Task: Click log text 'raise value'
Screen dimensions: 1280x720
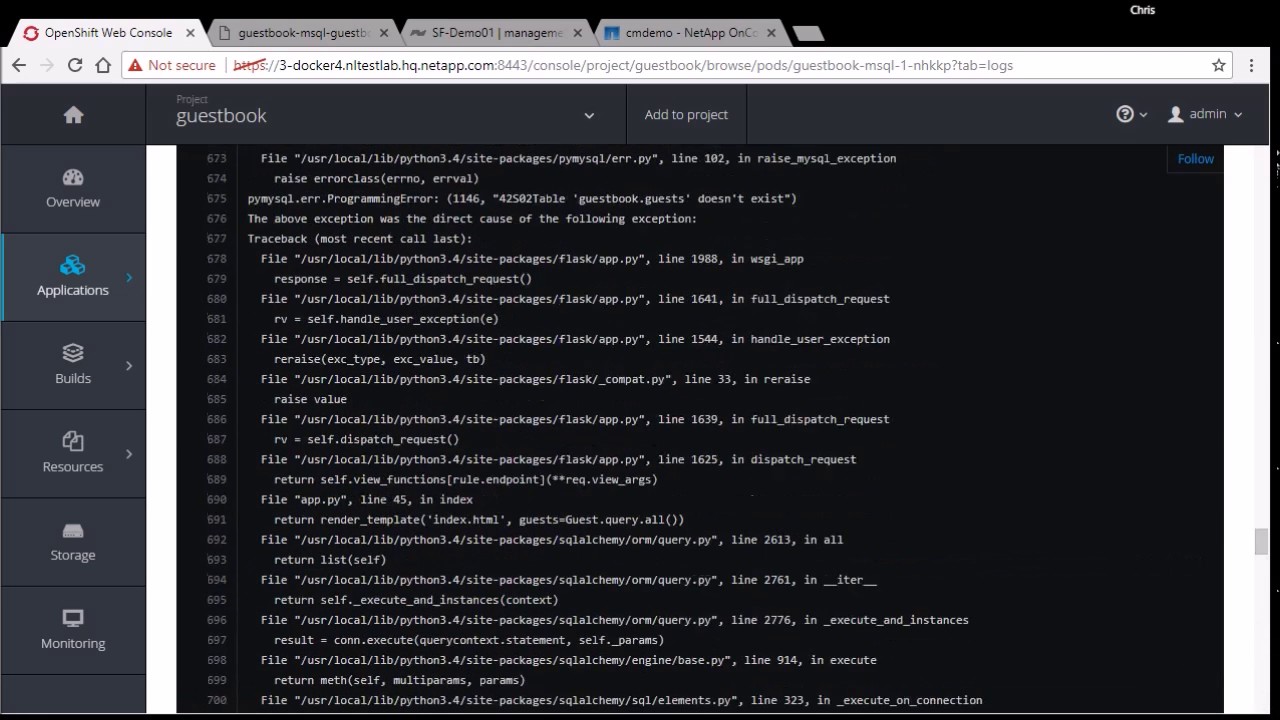Action: point(310,399)
